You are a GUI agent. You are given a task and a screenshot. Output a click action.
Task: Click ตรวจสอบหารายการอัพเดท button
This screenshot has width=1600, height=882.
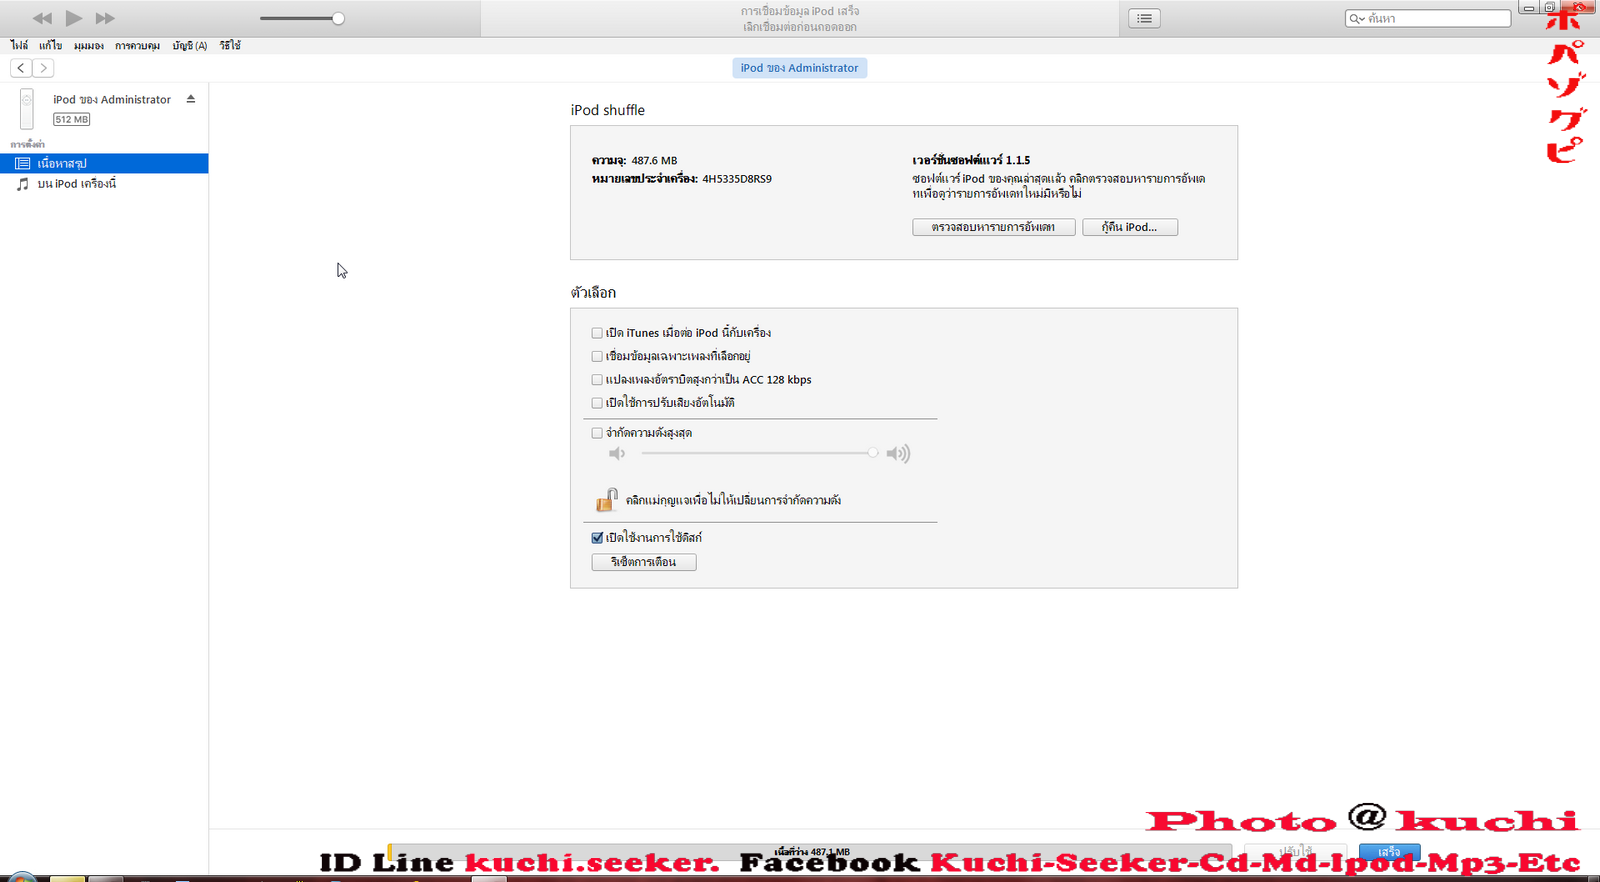coord(993,227)
